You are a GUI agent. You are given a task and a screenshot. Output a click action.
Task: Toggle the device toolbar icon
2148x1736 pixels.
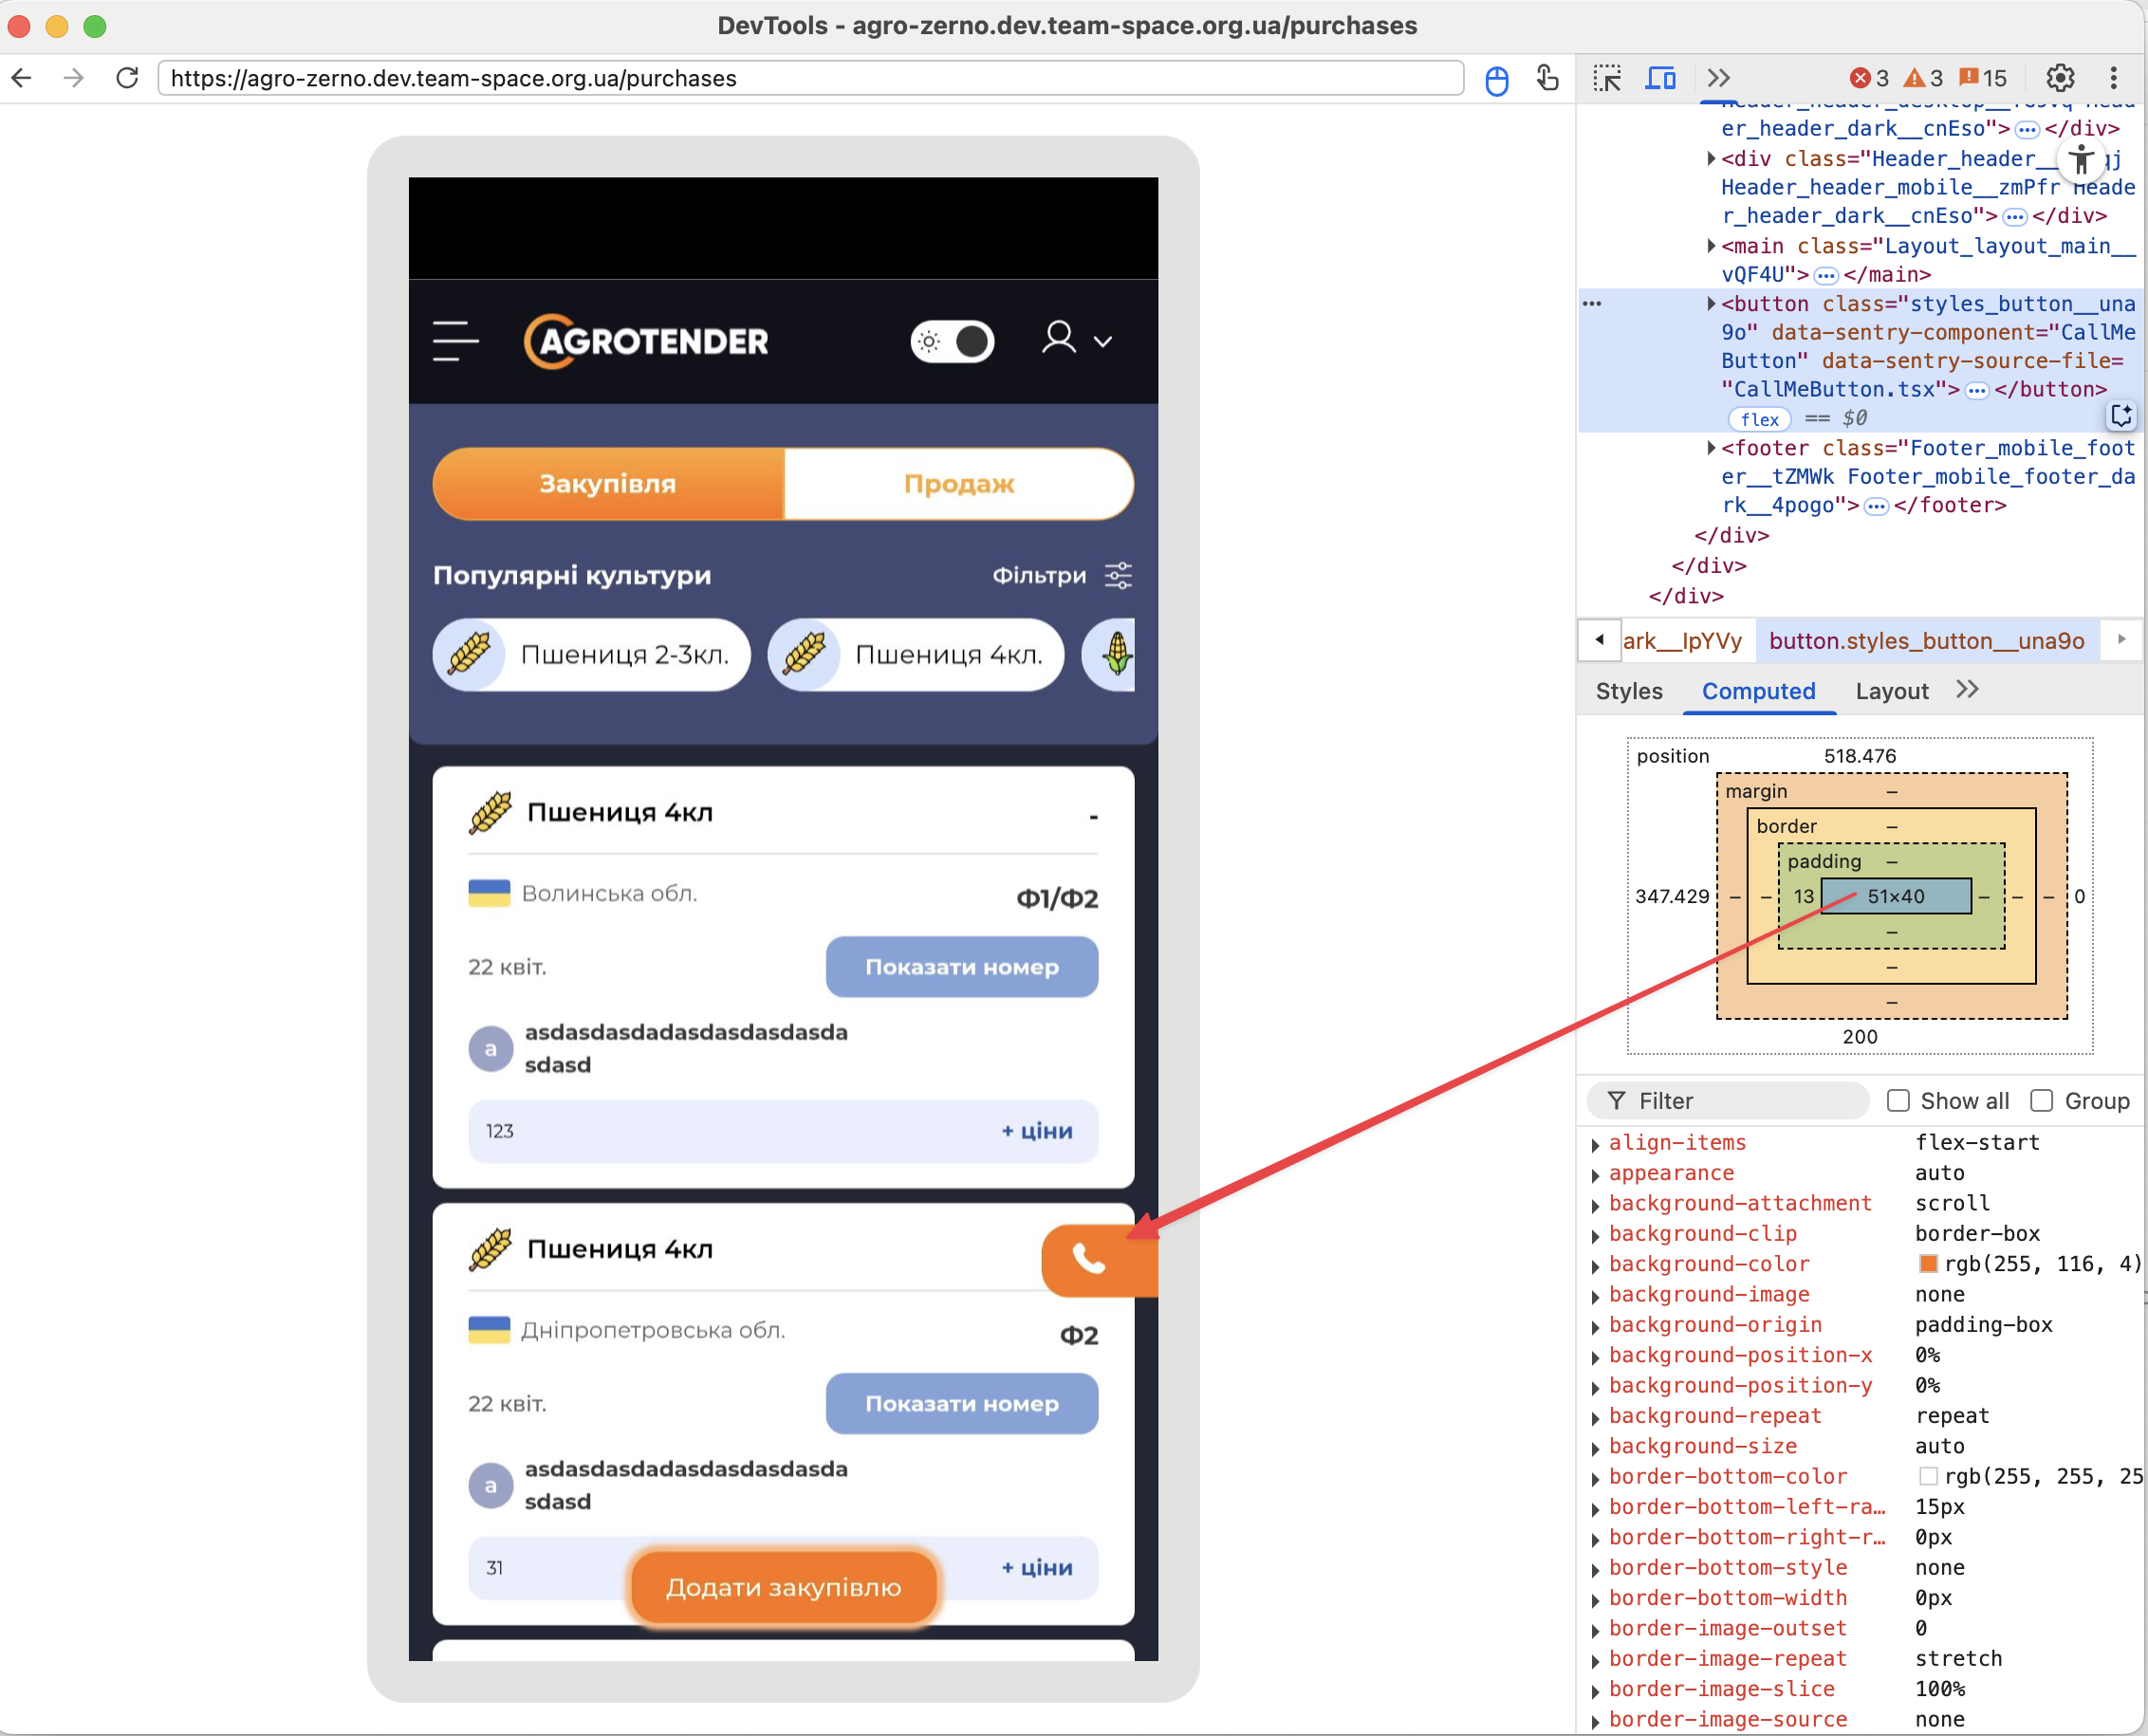[x=1660, y=78]
